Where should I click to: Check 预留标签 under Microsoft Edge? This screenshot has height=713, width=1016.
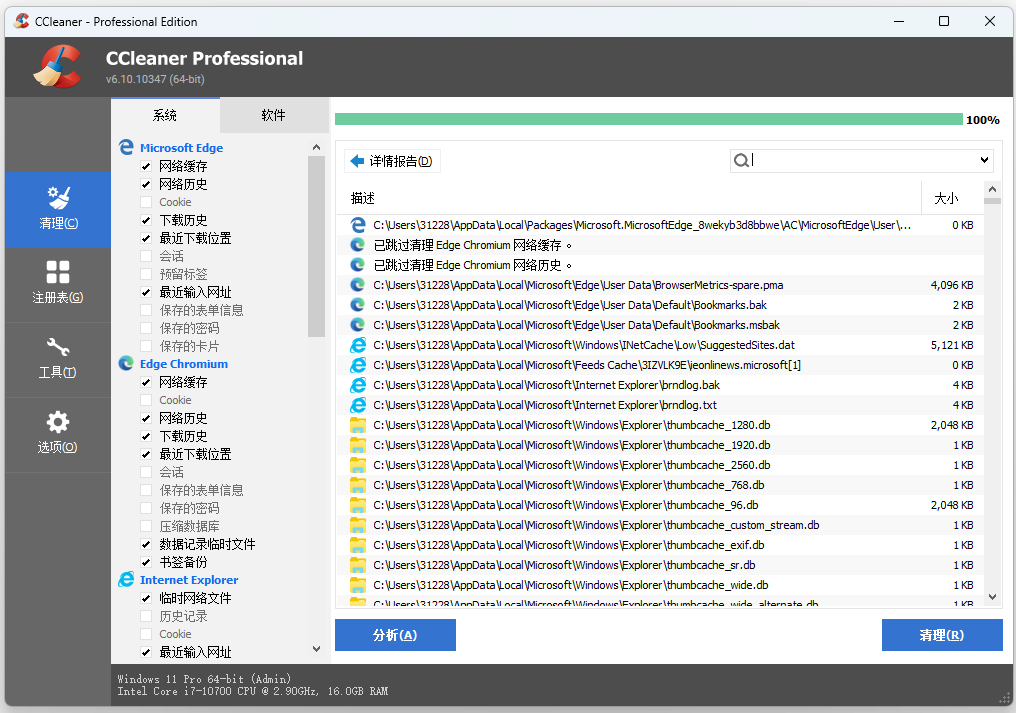click(146, 274)
